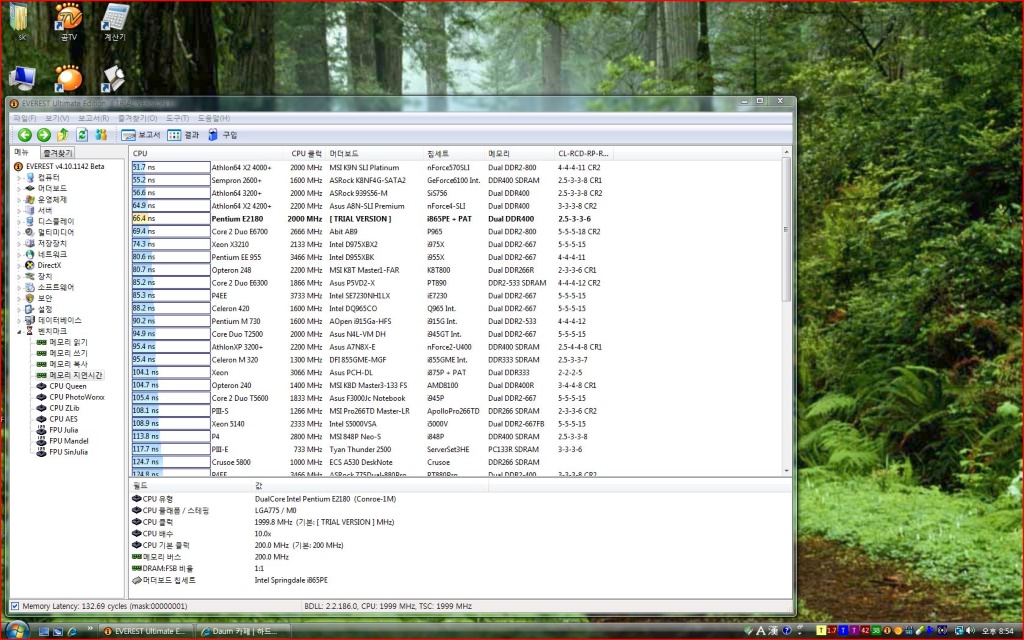Click 필드 column header in details pane
Screen dimensions: 1024x640
pyautogui.click(x=191, y=486)
